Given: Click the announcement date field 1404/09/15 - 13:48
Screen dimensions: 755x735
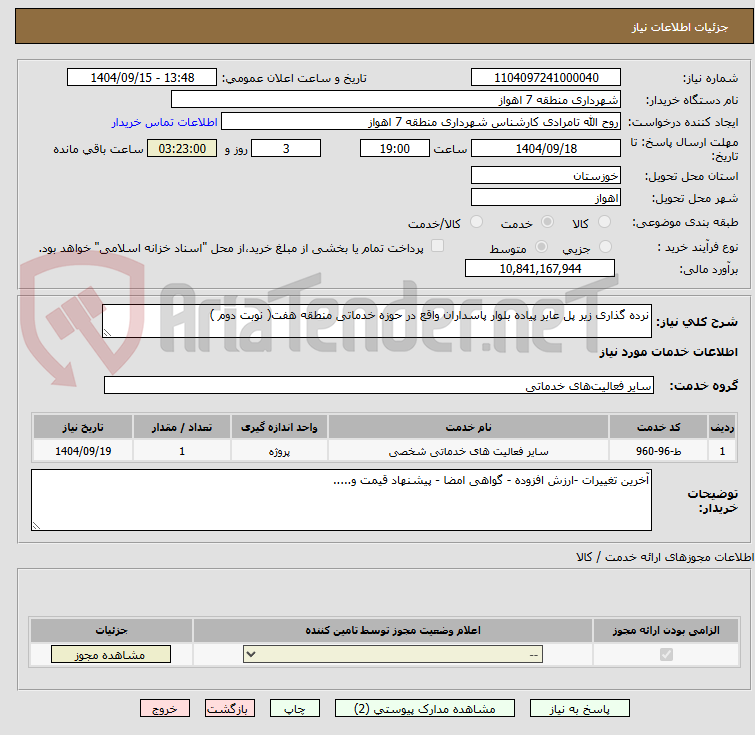Looking at the screenshot, I should (x=142, y=78).
